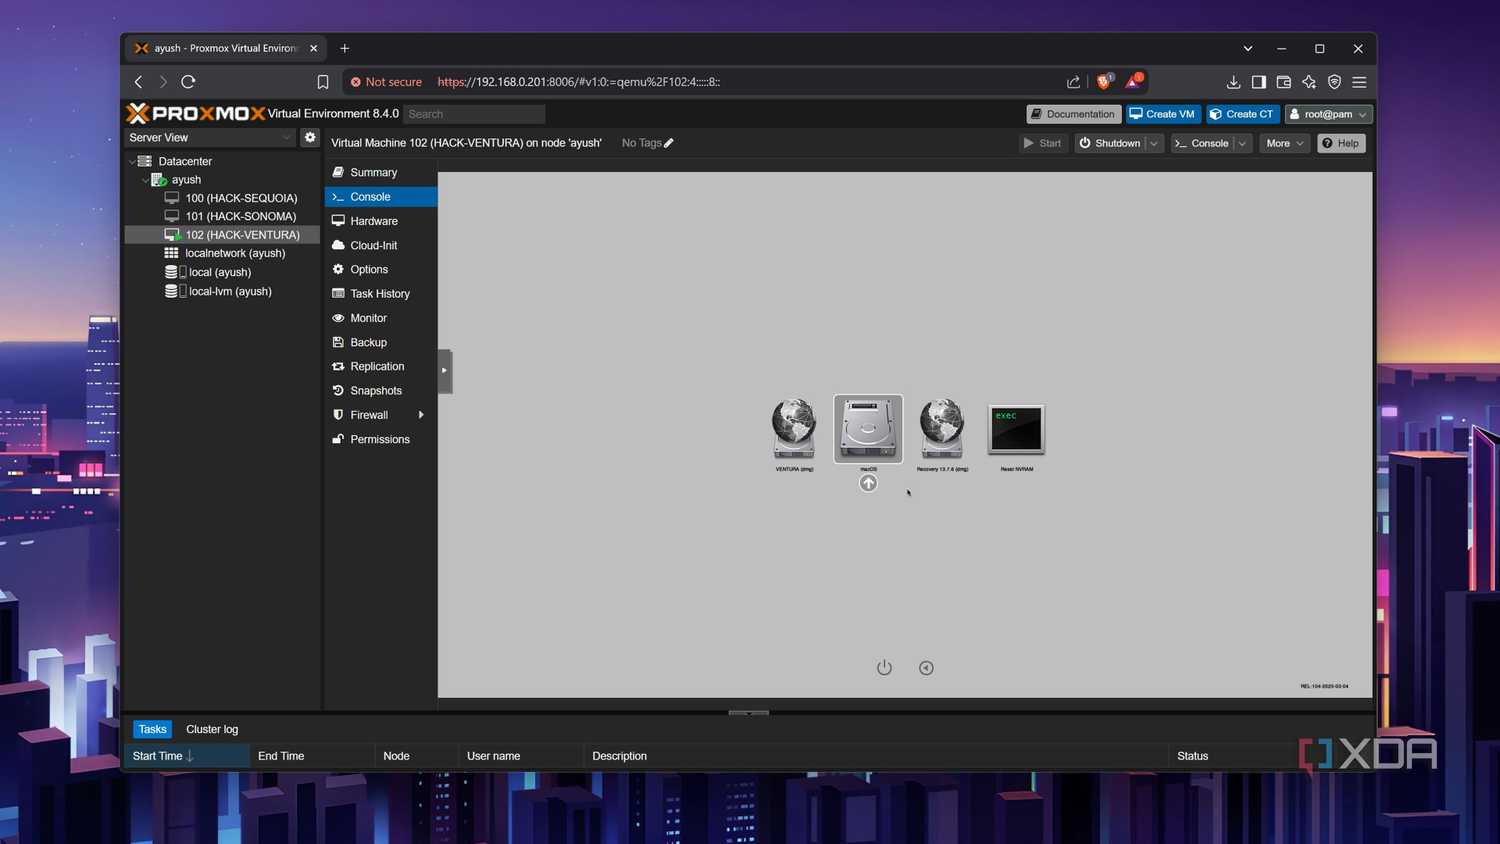Image resolution: width=1500 pixels, height=844 pixels.
Task: Select the VENTURA (dmg) boot entry
Action: (794, 428)
